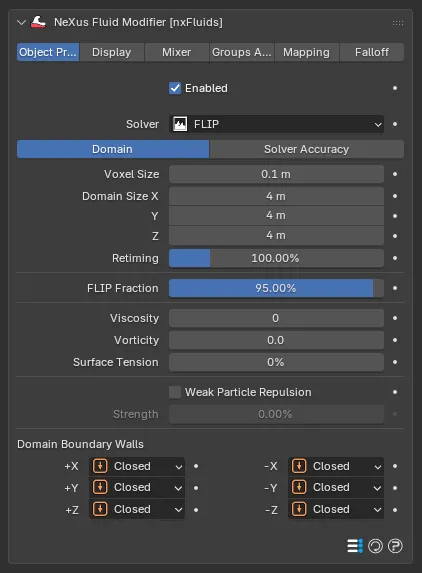Select the Mapping tab
422x573 pixels.
(x=307, y=52)
